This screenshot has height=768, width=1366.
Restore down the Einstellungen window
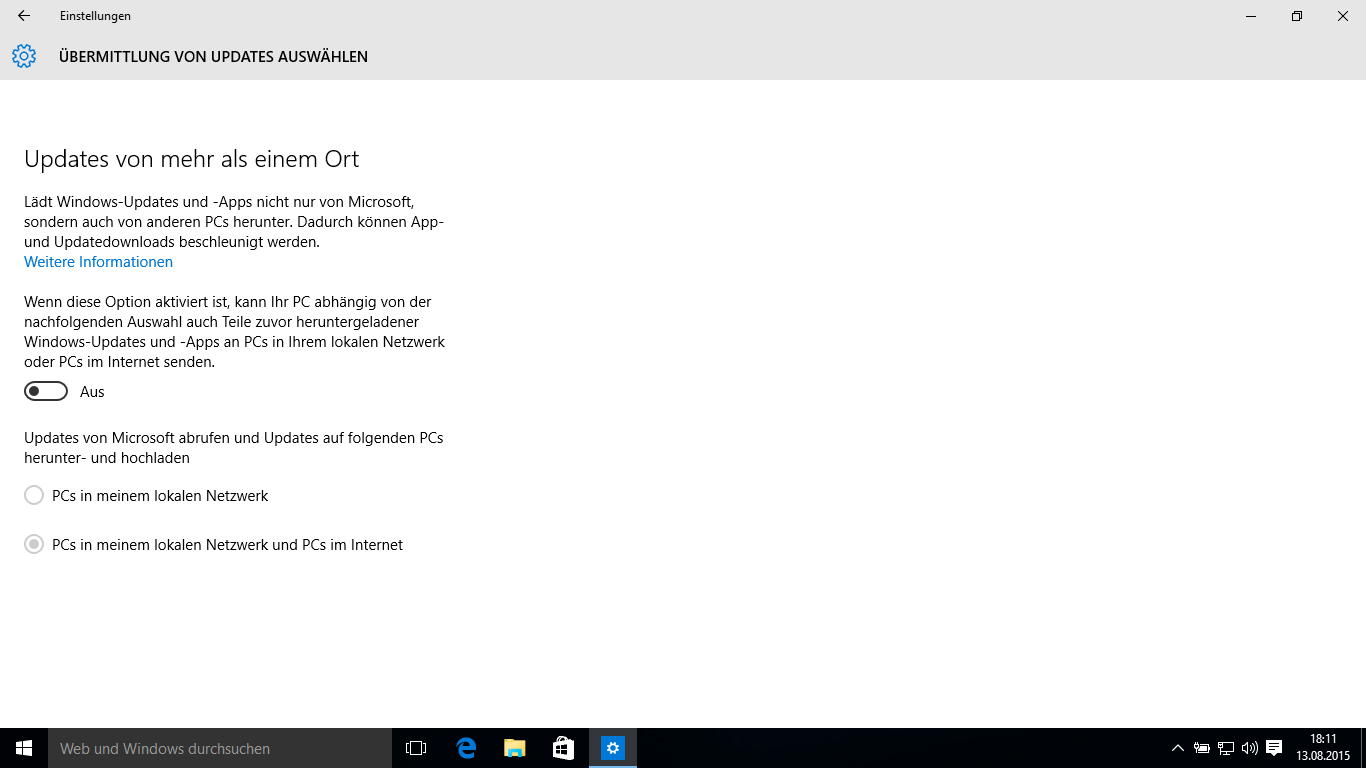click(x=1297, y=16)
